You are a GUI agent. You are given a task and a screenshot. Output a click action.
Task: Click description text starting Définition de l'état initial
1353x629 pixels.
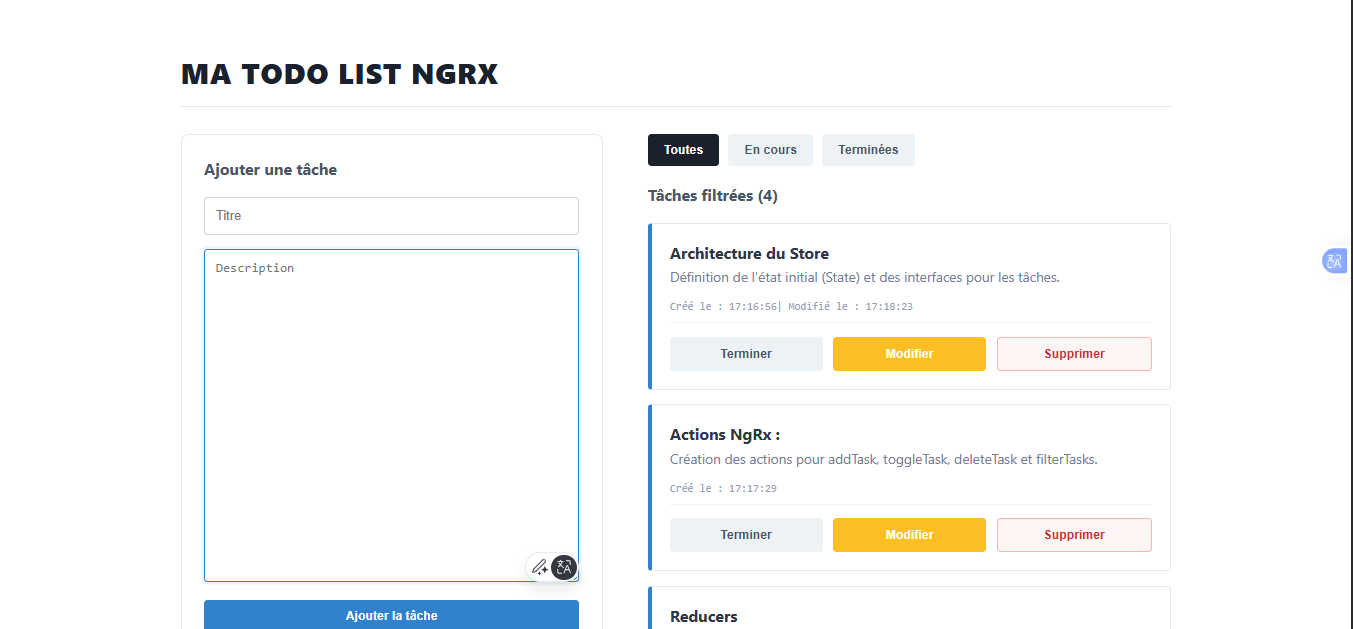[x=865, y=278]
